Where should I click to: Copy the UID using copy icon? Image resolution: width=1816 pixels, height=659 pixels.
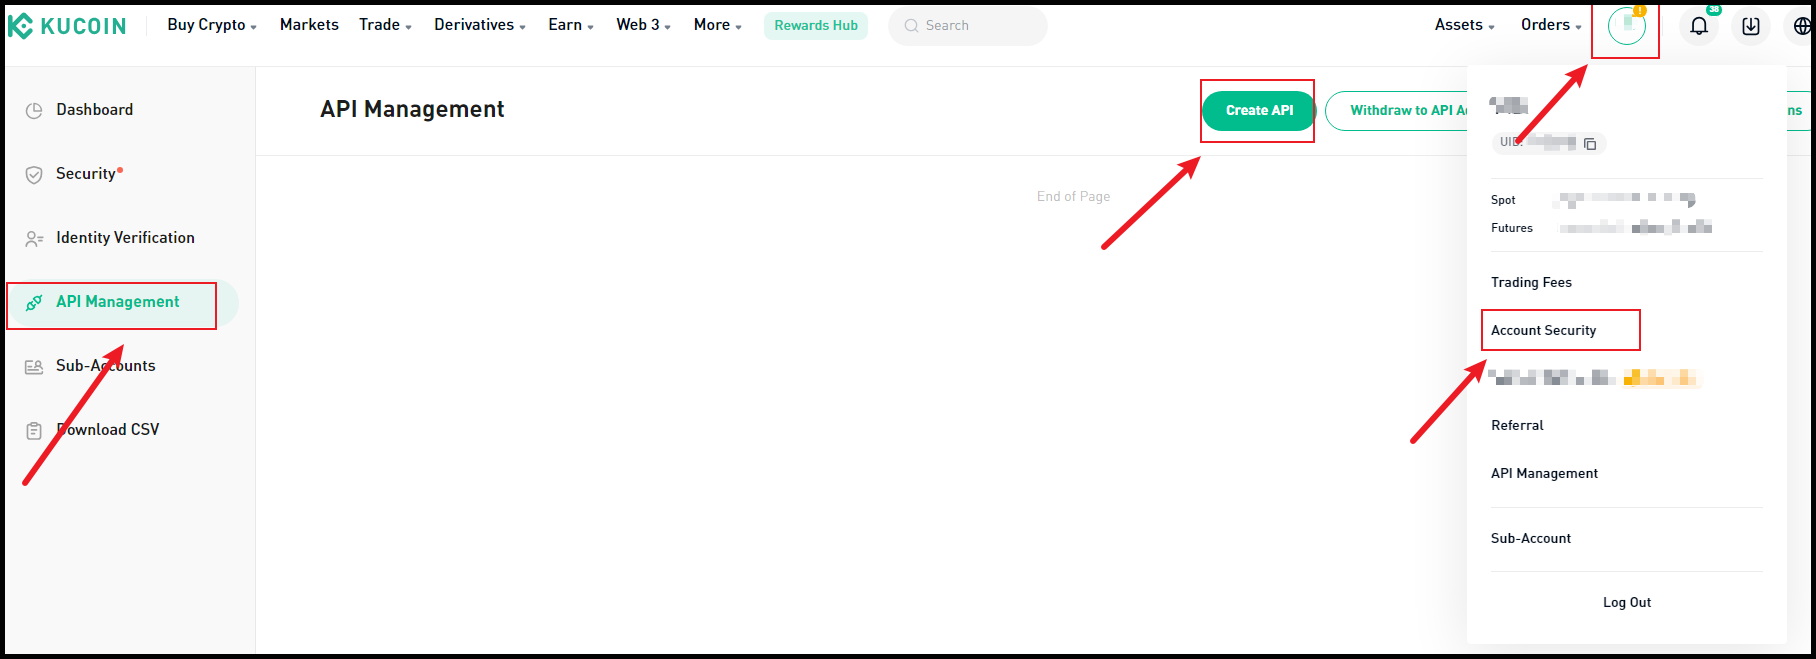click(1590, 144)
